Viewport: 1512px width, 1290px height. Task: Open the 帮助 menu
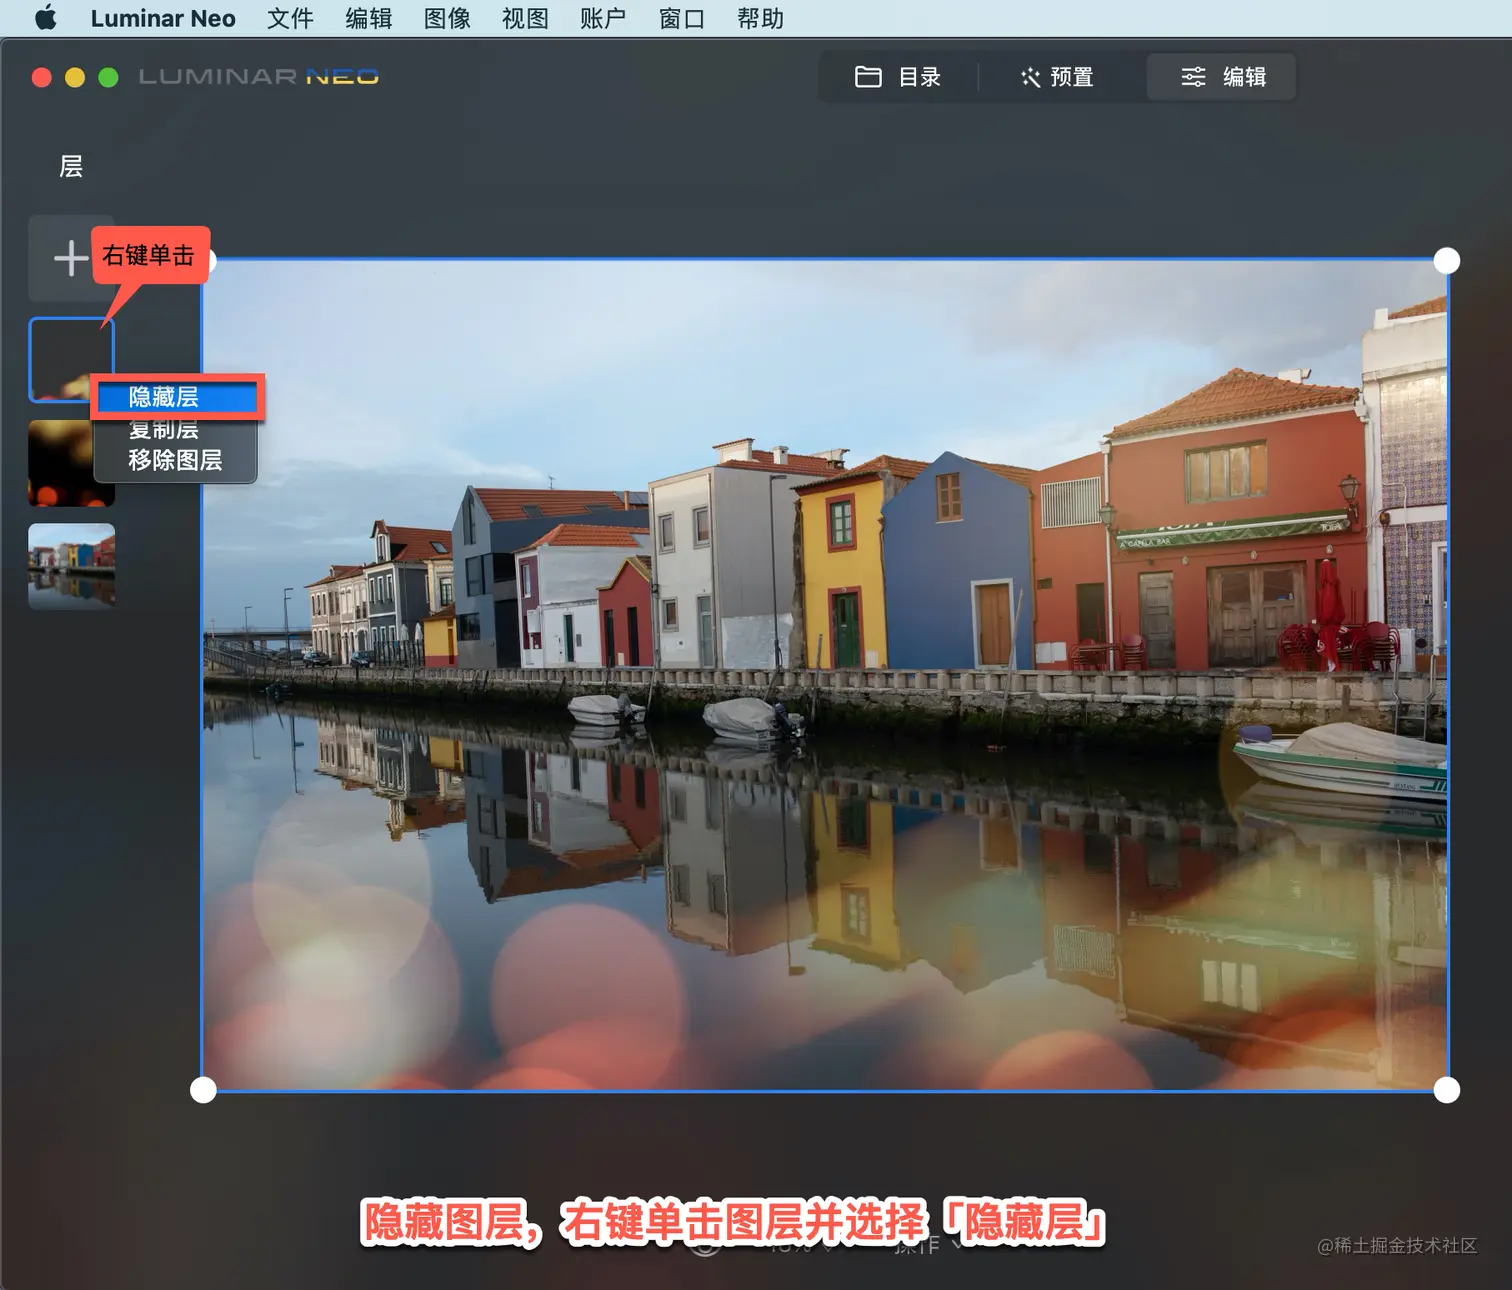tap(760, 18)
